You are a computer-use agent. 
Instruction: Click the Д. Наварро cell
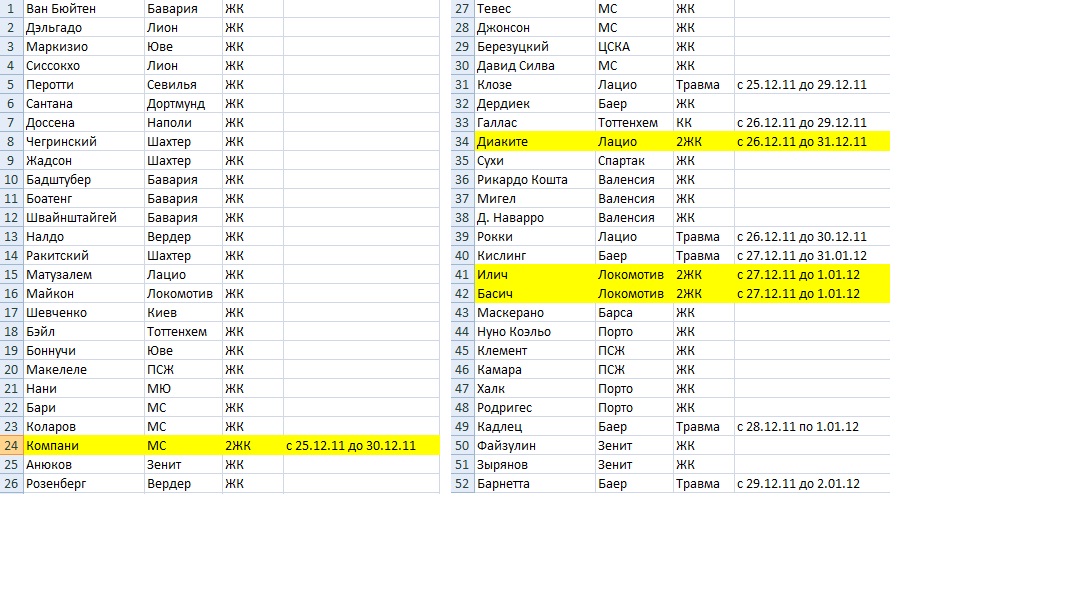coord(535,217)
